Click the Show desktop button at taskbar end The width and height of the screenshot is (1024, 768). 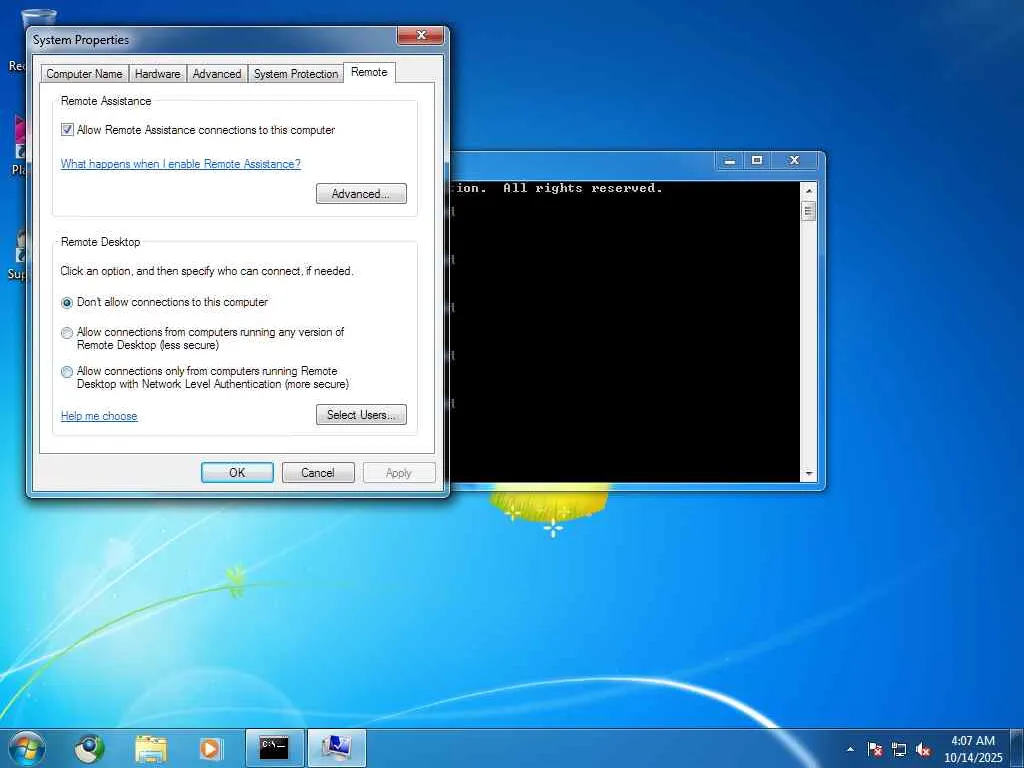pyautogui.click(x=1017, y=748)
